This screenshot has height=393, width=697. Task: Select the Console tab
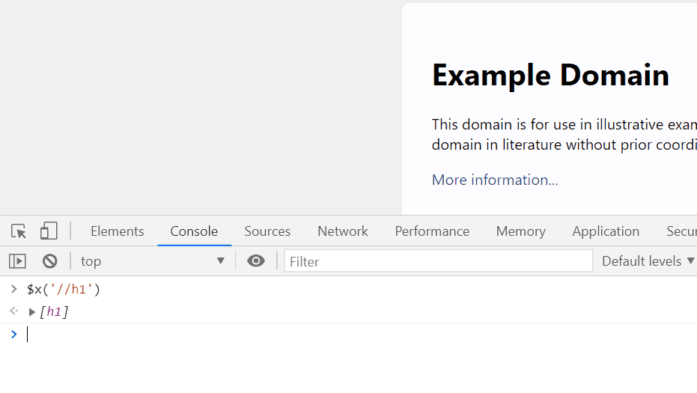pos(194,231)
